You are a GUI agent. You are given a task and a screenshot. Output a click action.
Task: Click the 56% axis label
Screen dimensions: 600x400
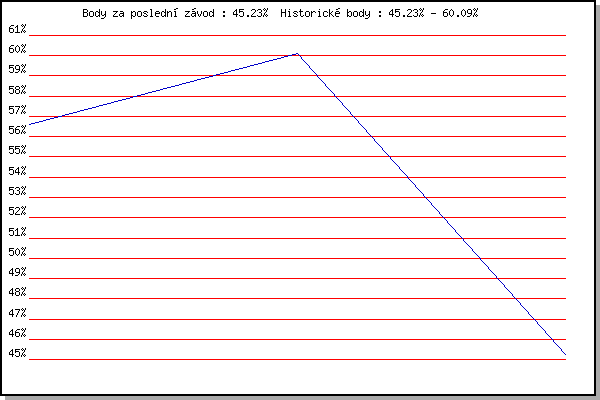coord(17,130)
